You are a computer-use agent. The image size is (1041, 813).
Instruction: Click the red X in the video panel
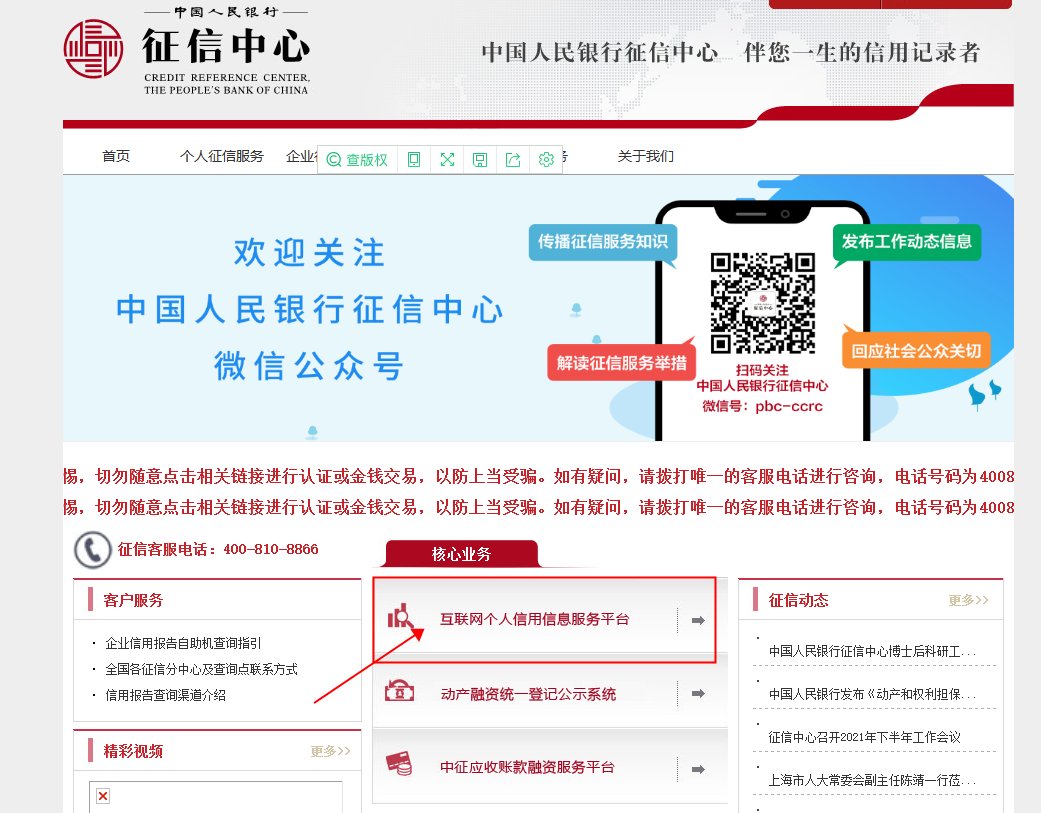click(102, 794)
